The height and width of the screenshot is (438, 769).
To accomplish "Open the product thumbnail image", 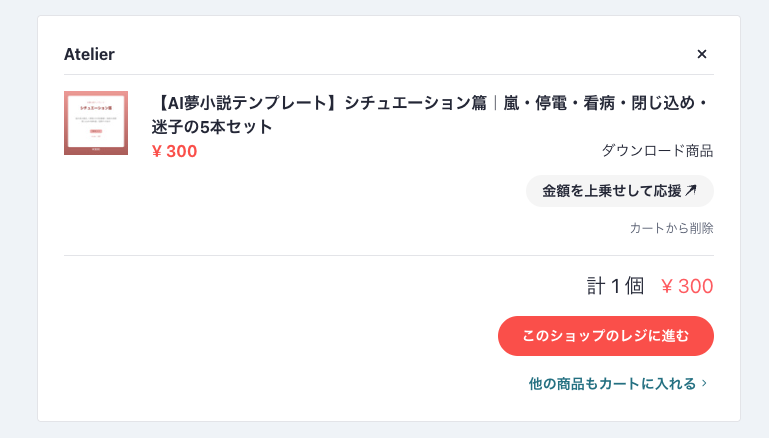I will [96, 123].
